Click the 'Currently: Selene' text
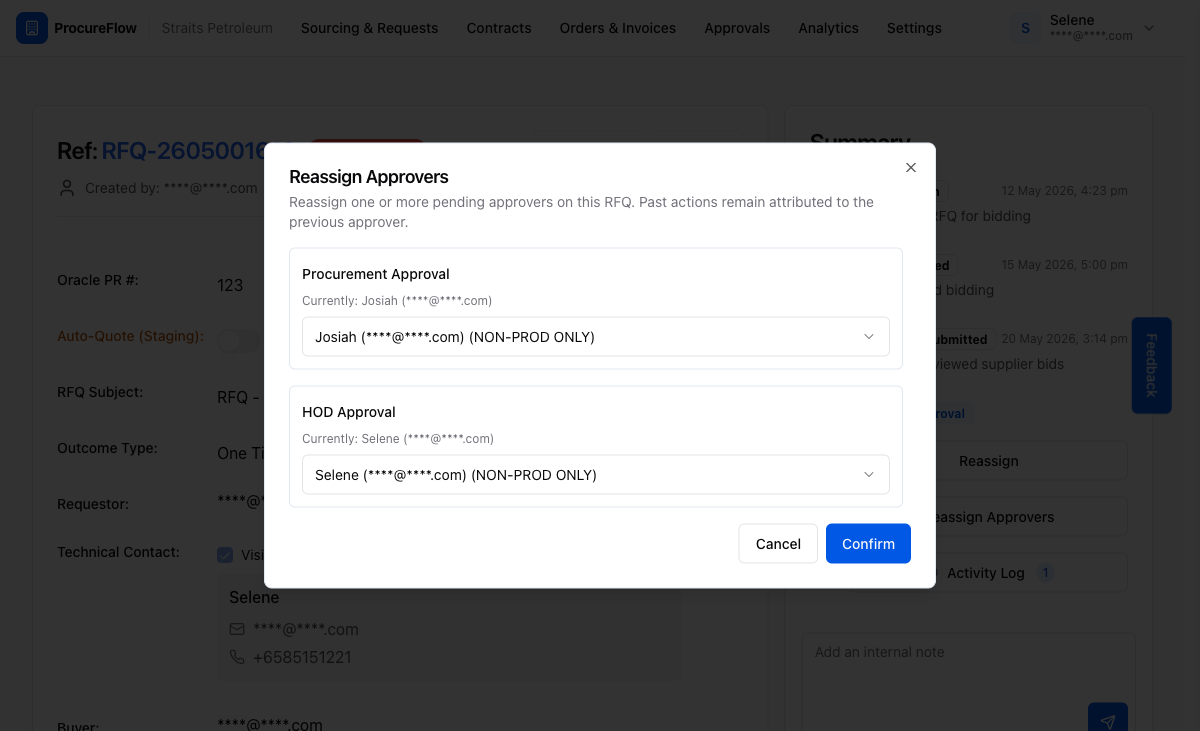Viewport: 1200px width, 731px height. (x=398, y=438)
